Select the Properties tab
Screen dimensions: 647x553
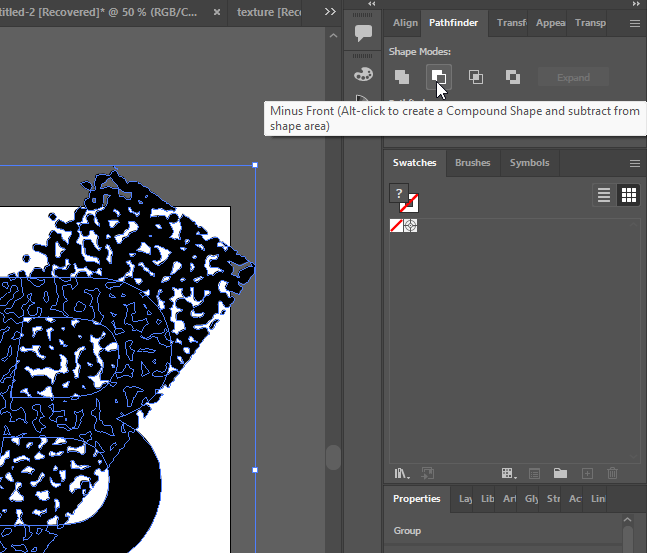417,499
